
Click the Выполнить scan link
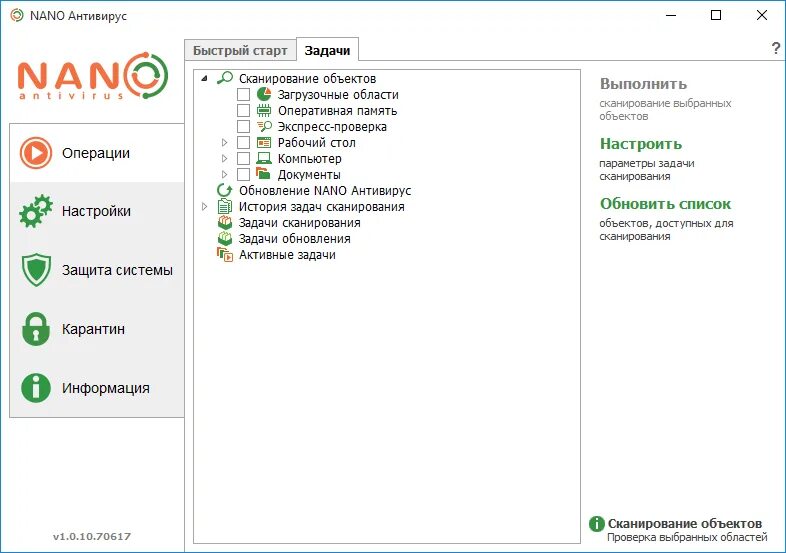pos(643,84)
